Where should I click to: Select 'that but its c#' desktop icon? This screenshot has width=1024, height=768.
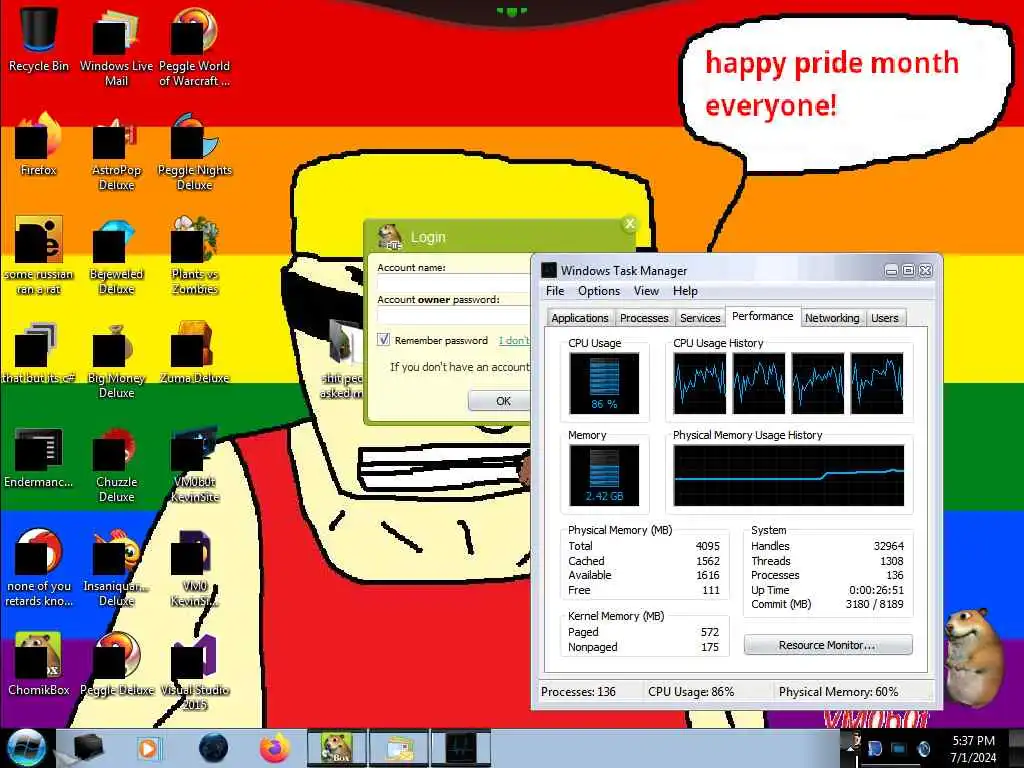click(x=39, y=353)
